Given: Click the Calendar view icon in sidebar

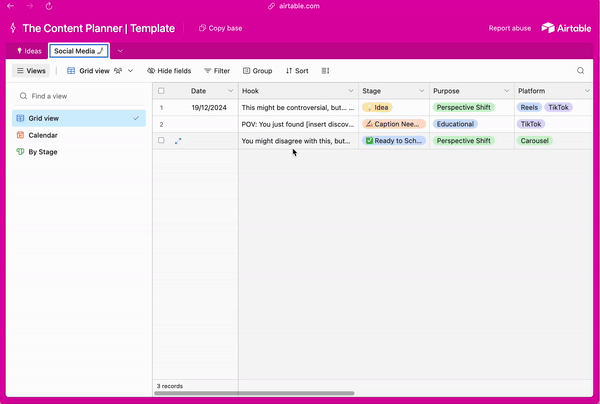Looking at the screenshot, I should pos(20,135).
